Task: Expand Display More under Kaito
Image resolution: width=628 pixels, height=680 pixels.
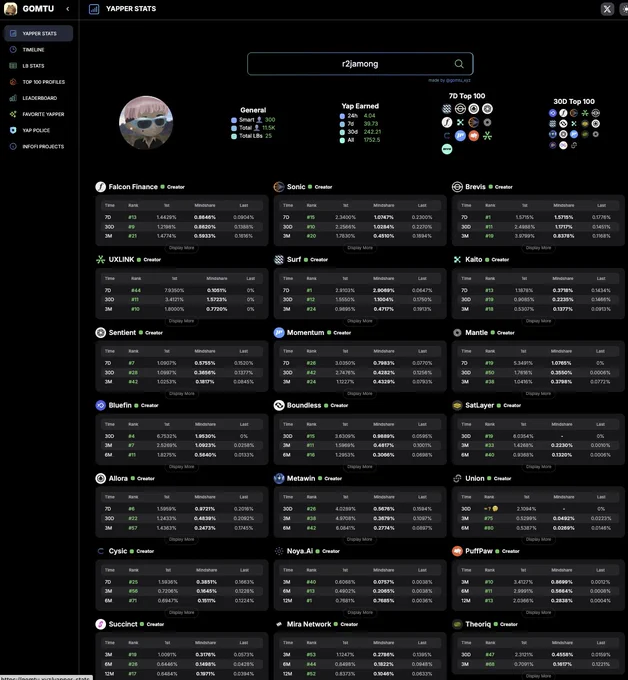Action: point(538,321)
